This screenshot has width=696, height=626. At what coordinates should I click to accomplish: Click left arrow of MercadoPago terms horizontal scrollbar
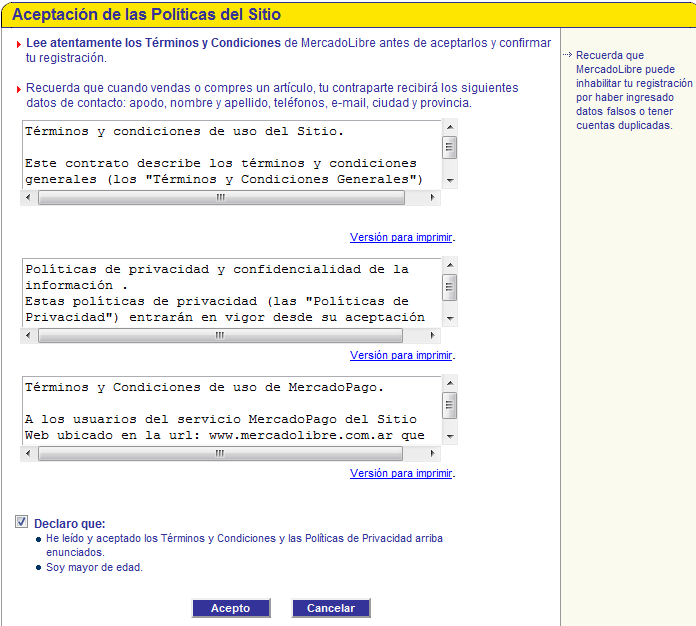tap(28, 453)
